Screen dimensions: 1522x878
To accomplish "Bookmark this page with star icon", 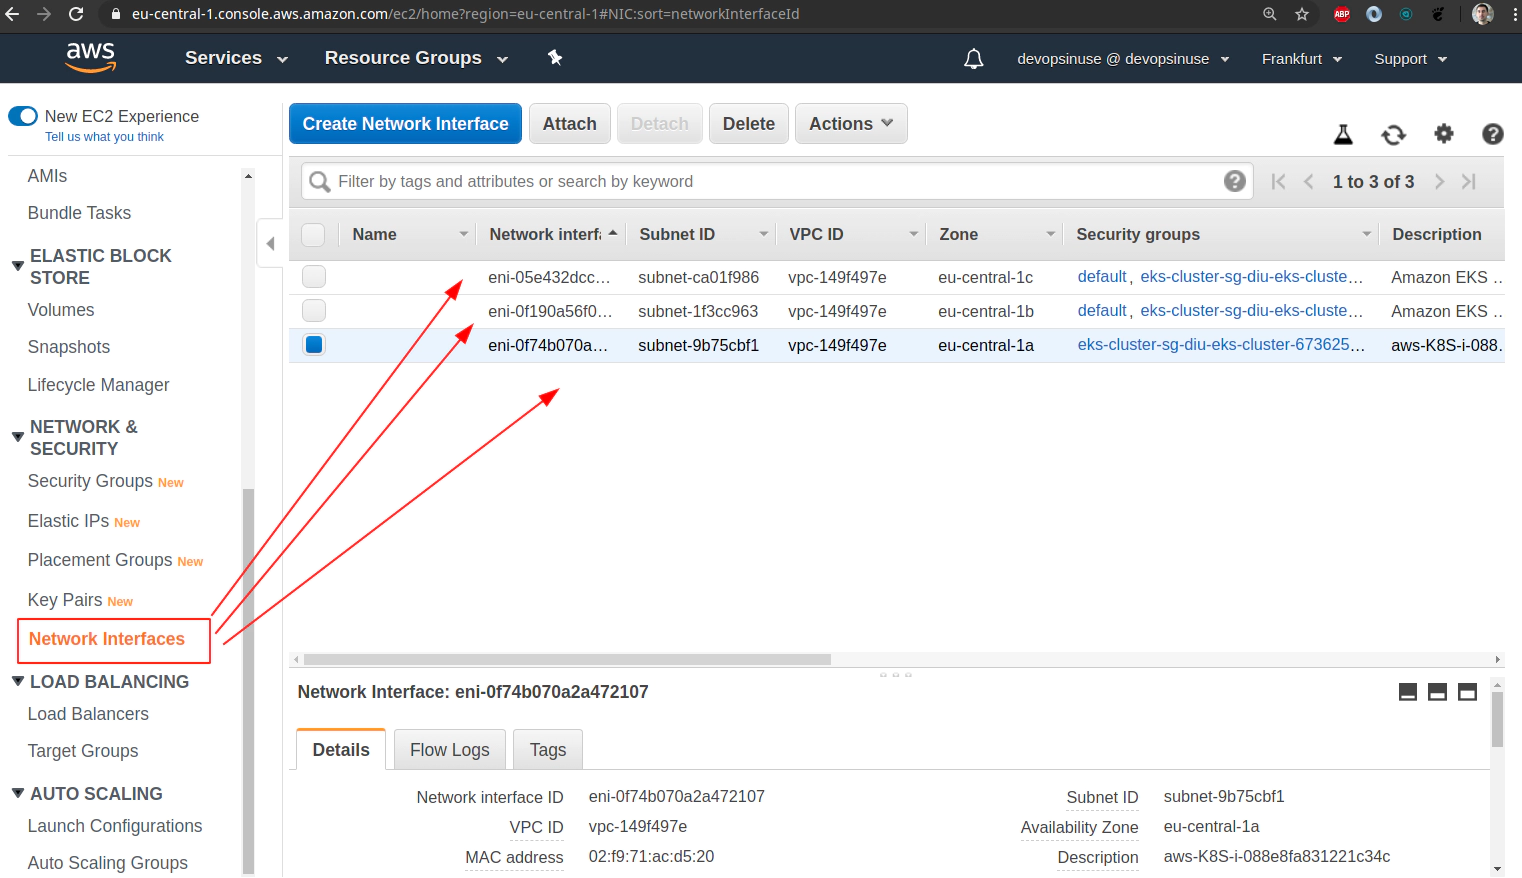I will (x=1301, y=14).
